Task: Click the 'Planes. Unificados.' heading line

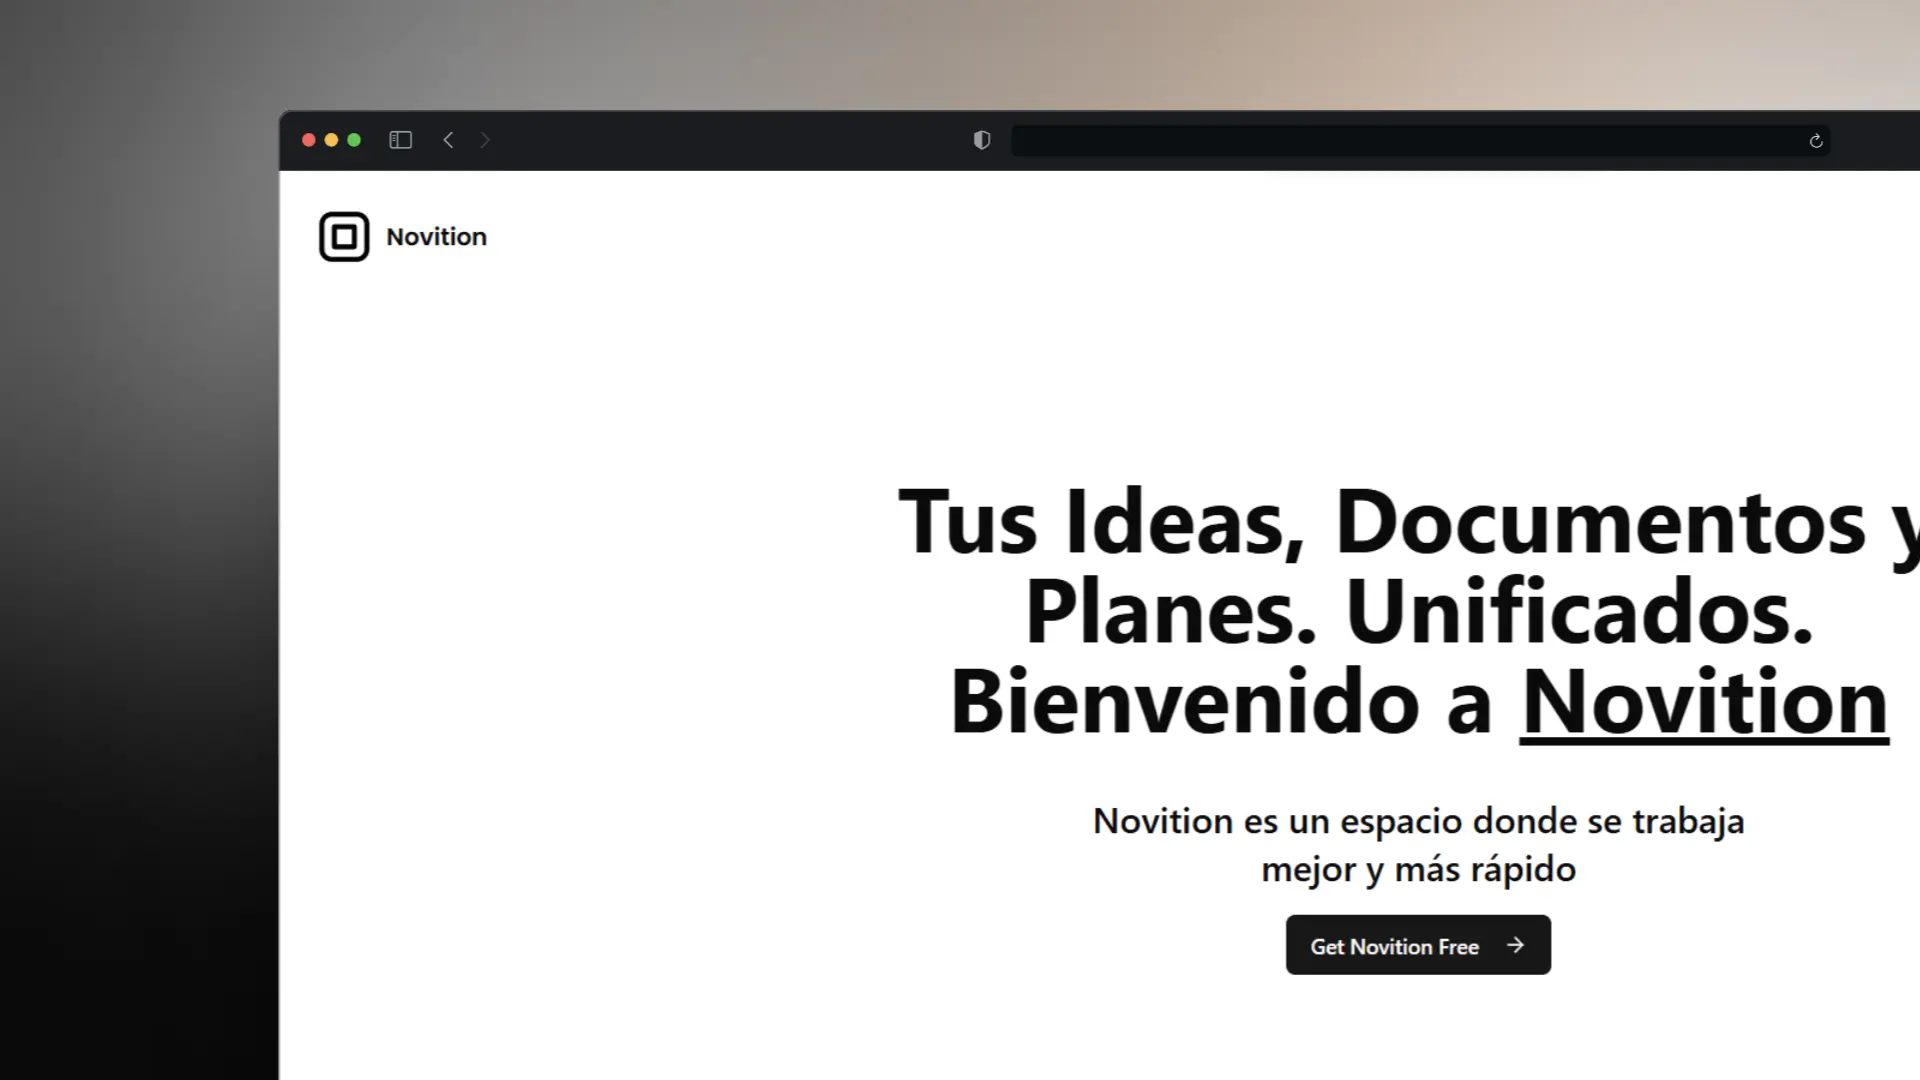Action: point(1418,612)
